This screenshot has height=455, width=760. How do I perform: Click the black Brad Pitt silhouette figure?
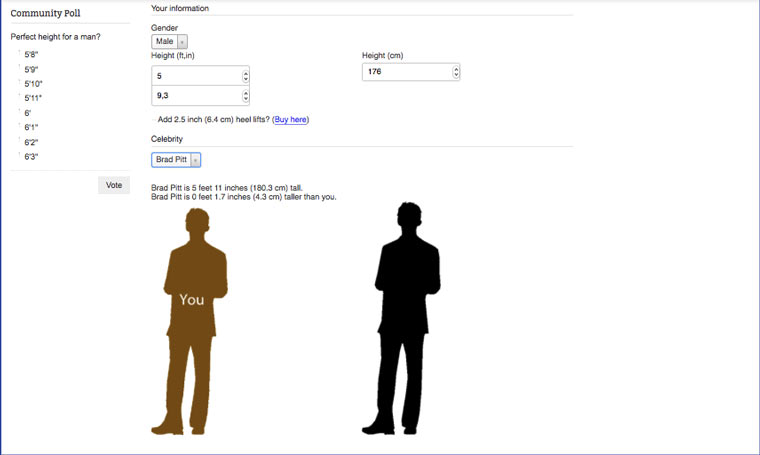(x=401, y=318)
